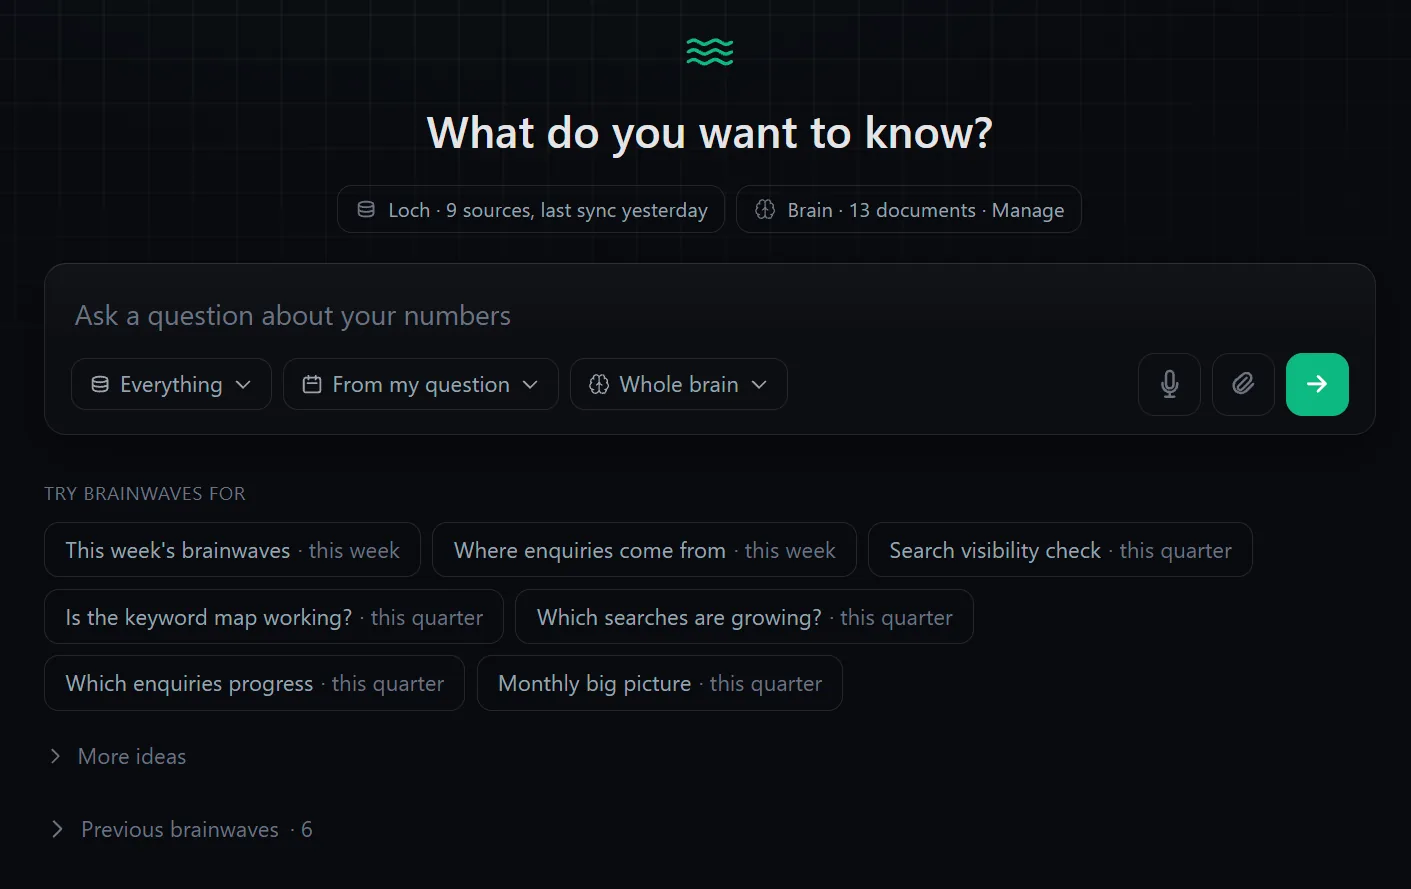Select Which searches are growing suggestion
This screenshot has width=1411, height=889.
[744, 617]
